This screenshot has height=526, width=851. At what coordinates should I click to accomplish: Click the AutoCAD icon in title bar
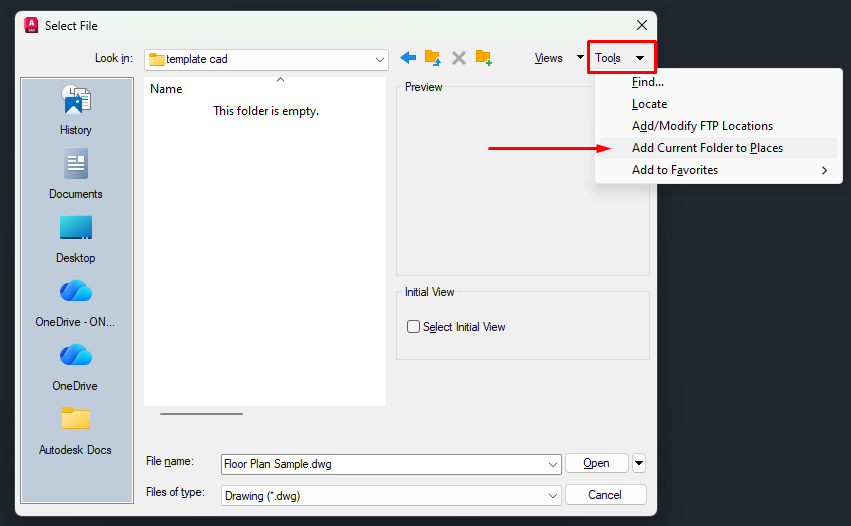pos(31,25)
